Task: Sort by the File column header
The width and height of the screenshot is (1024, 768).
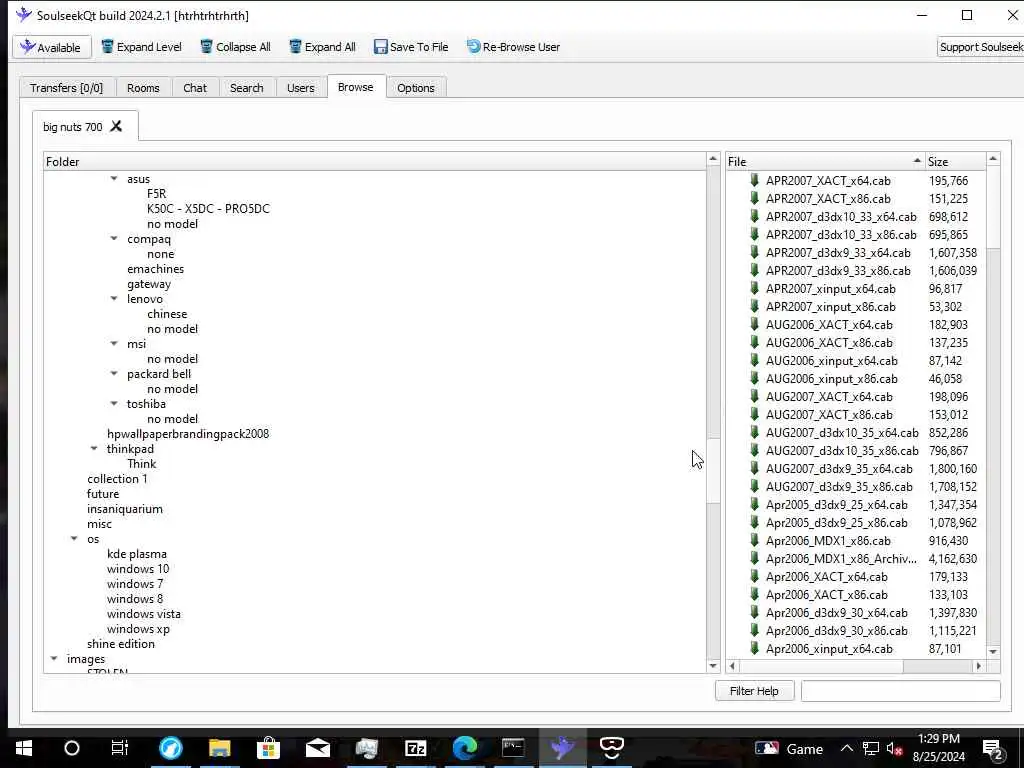Action: pos(825,161)
